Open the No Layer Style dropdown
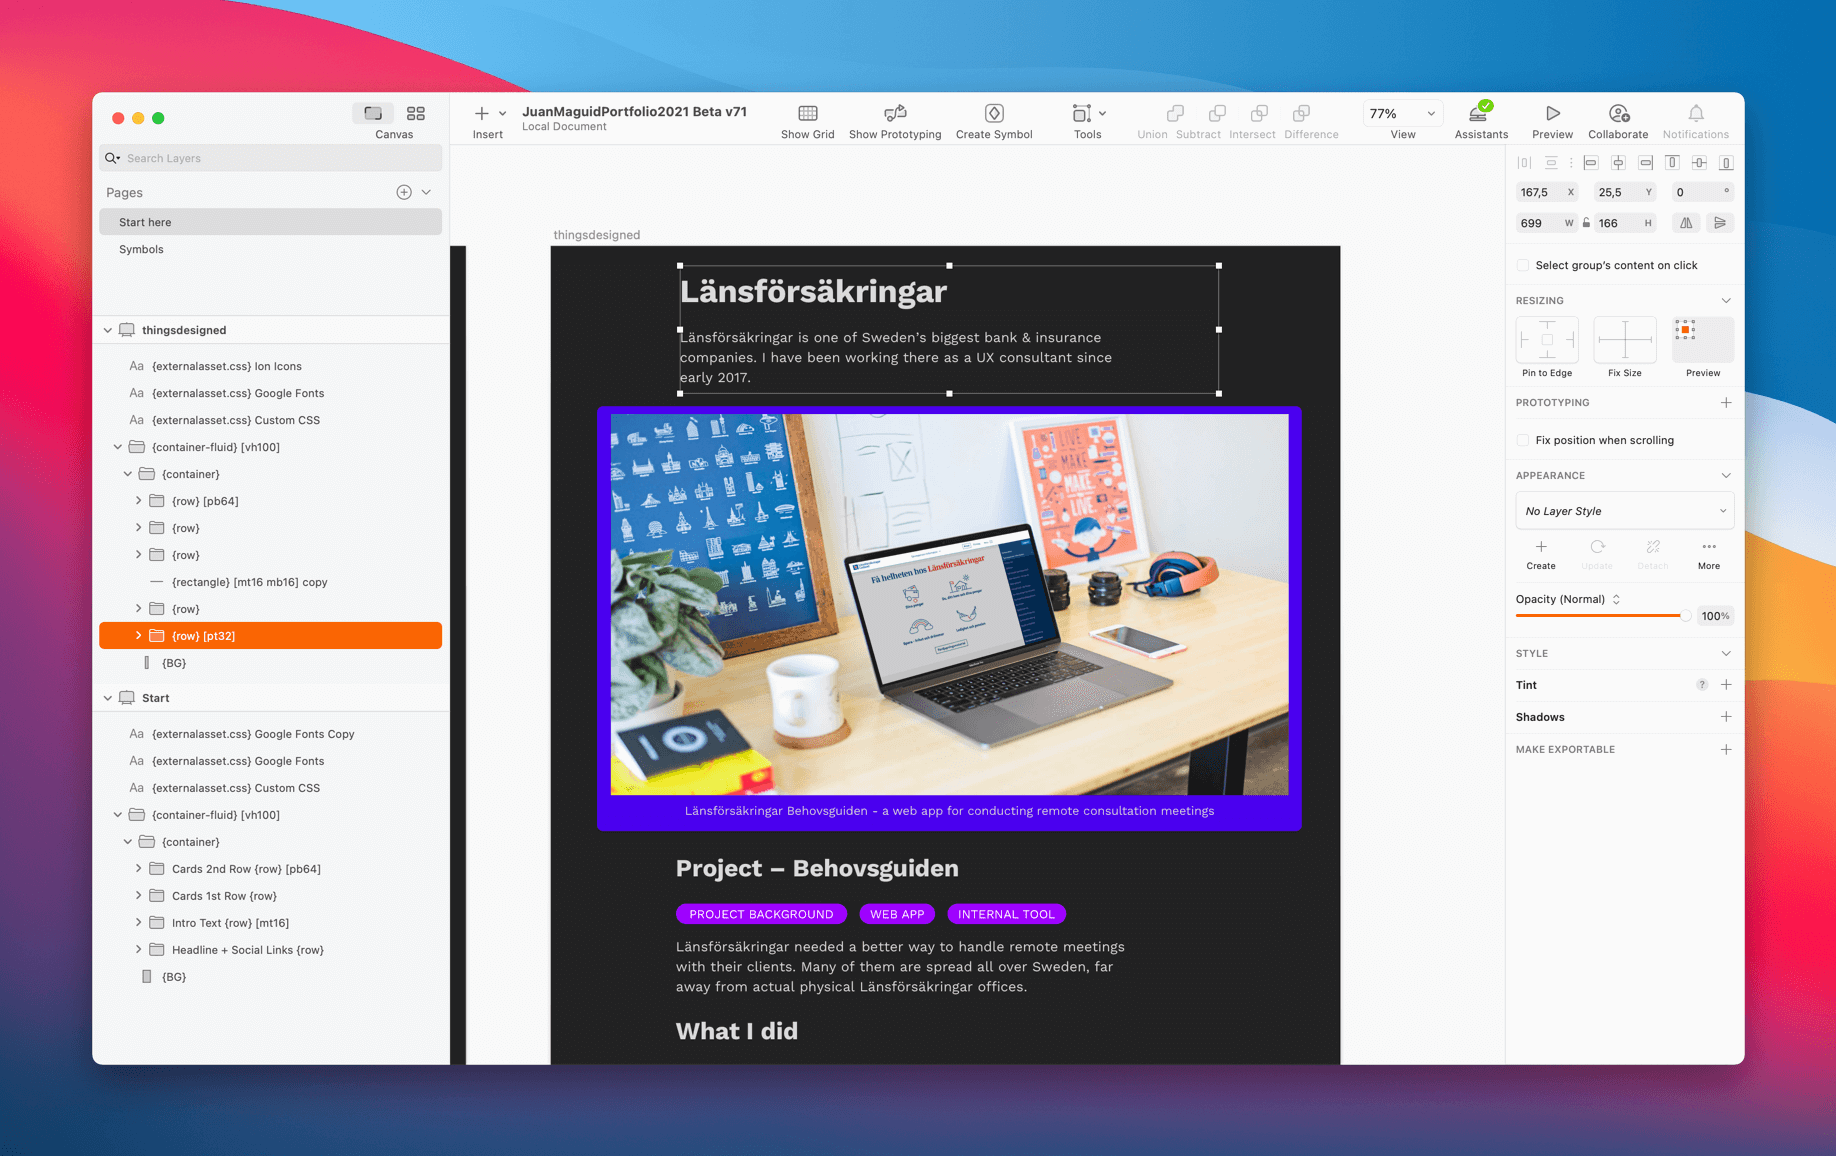 click(1625, 511)
